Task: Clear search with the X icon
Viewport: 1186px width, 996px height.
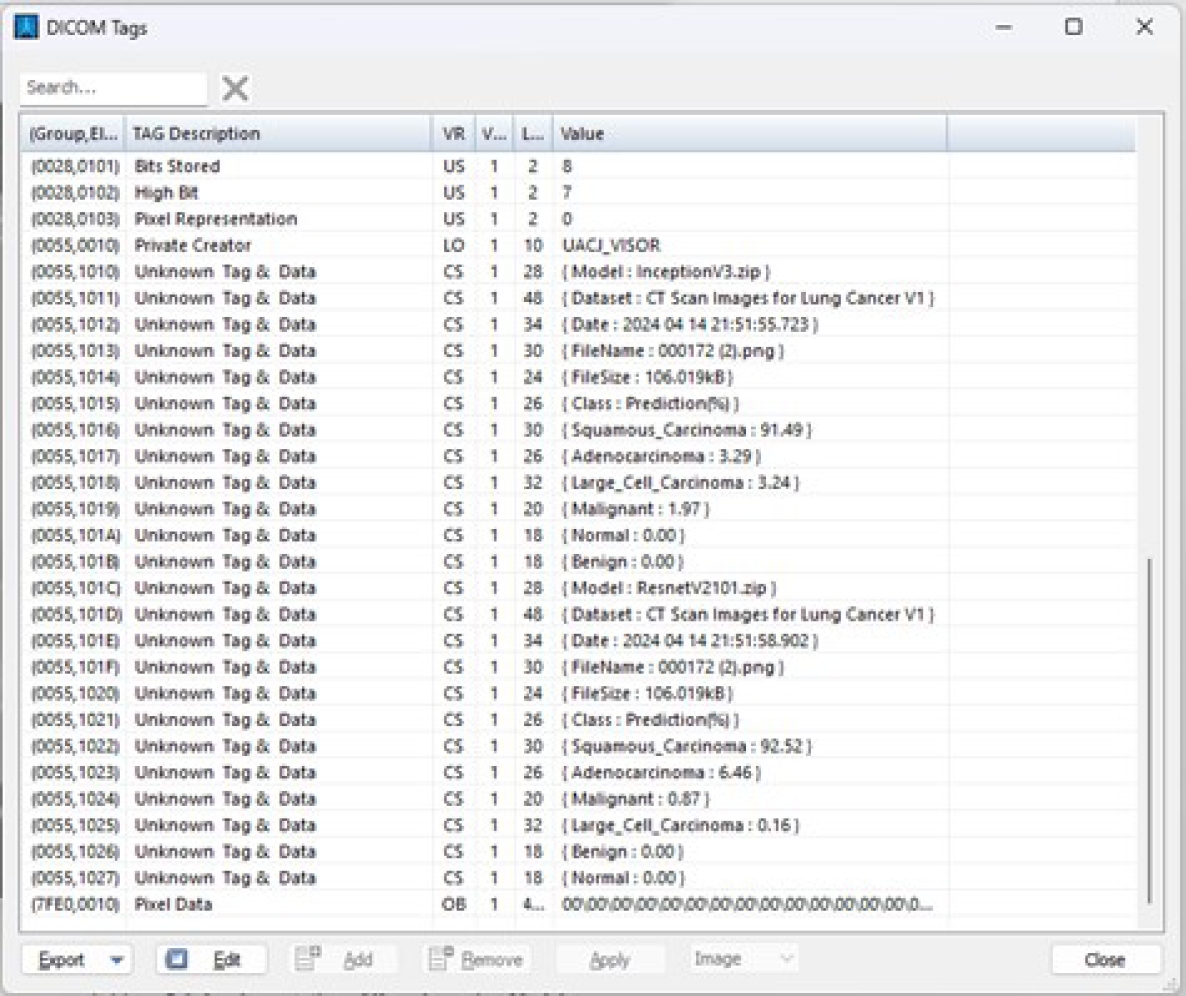Action: tap(235, 89)
